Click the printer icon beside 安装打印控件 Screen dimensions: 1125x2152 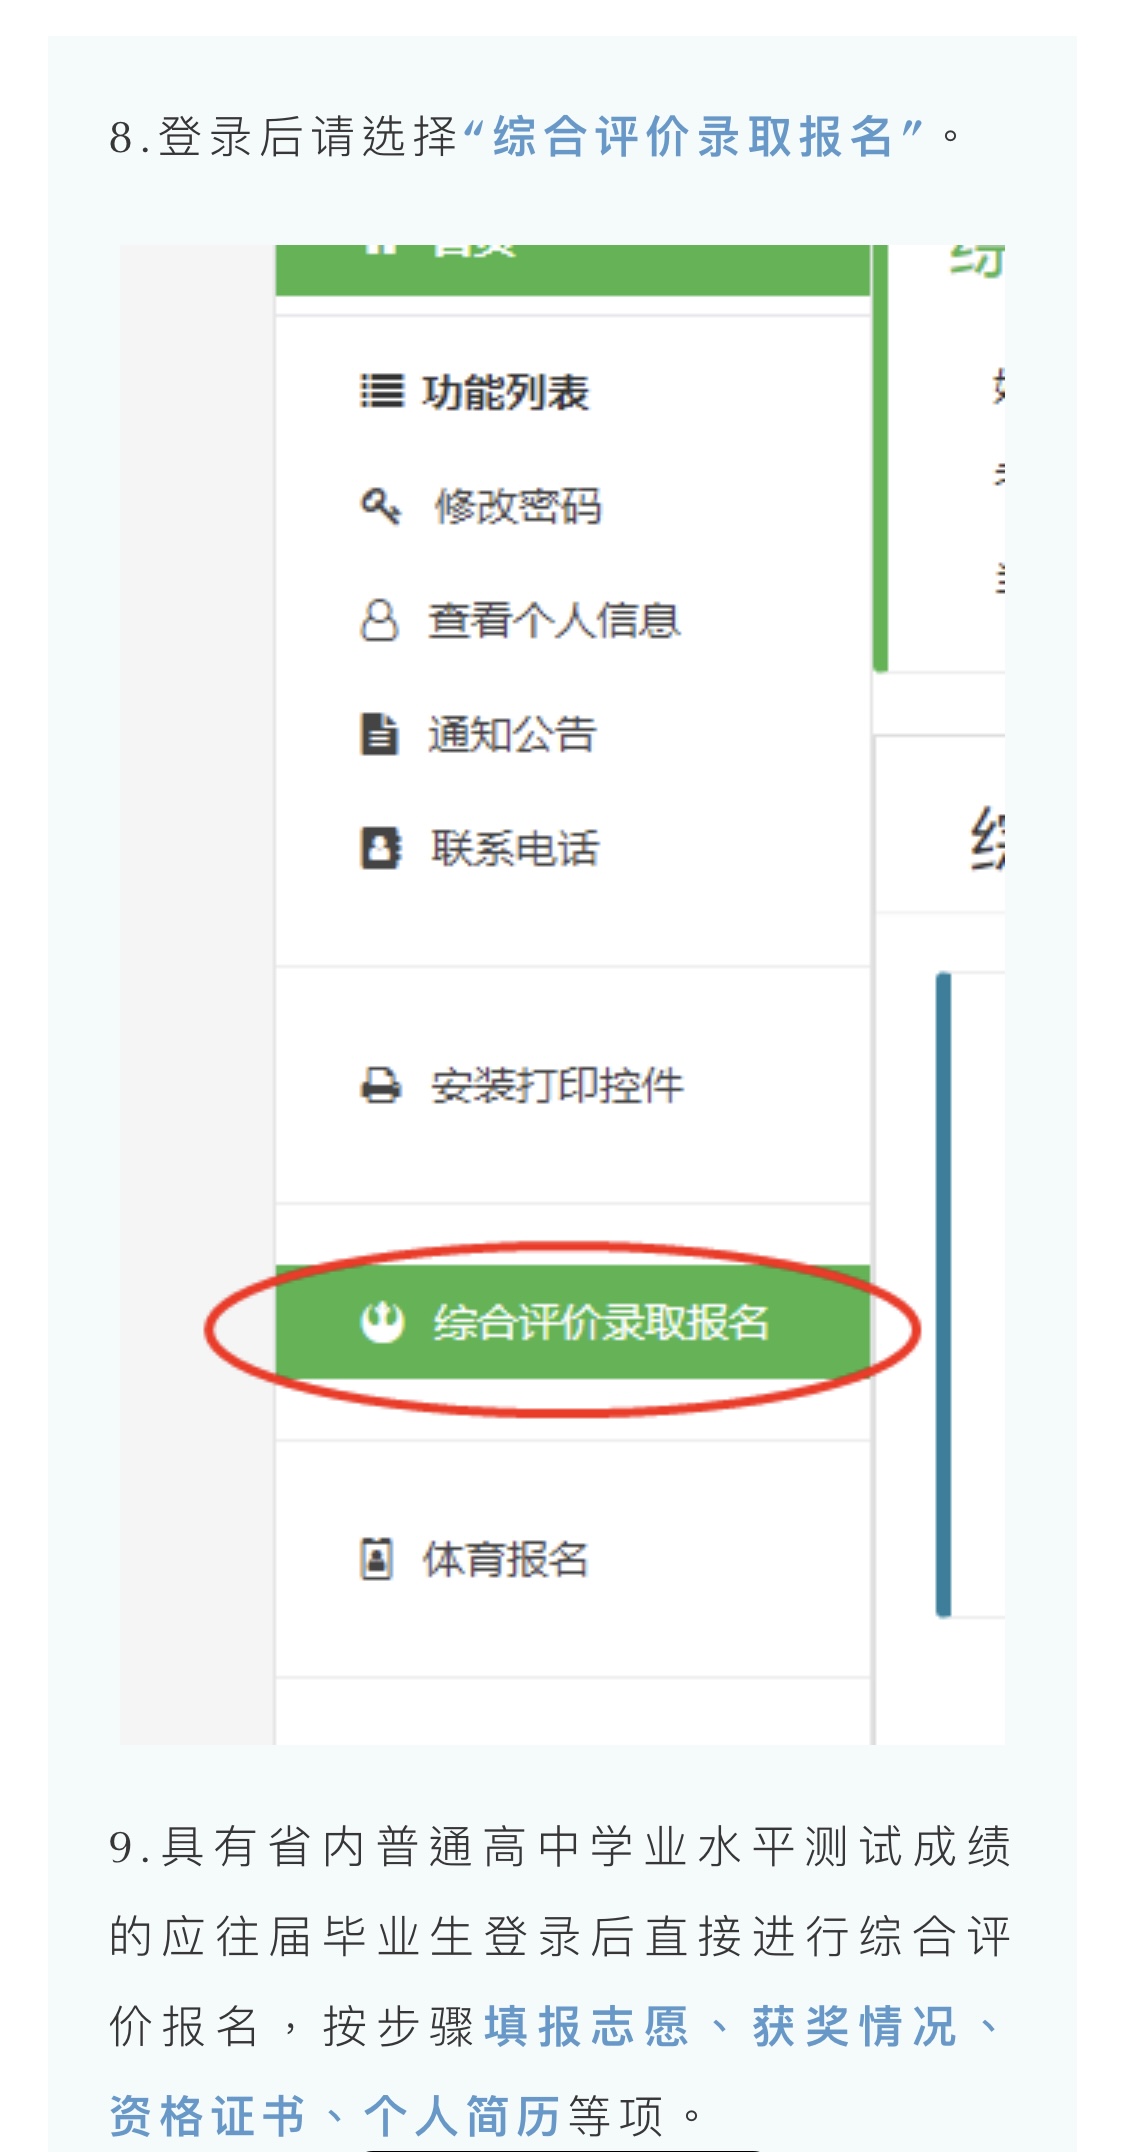381,1085
